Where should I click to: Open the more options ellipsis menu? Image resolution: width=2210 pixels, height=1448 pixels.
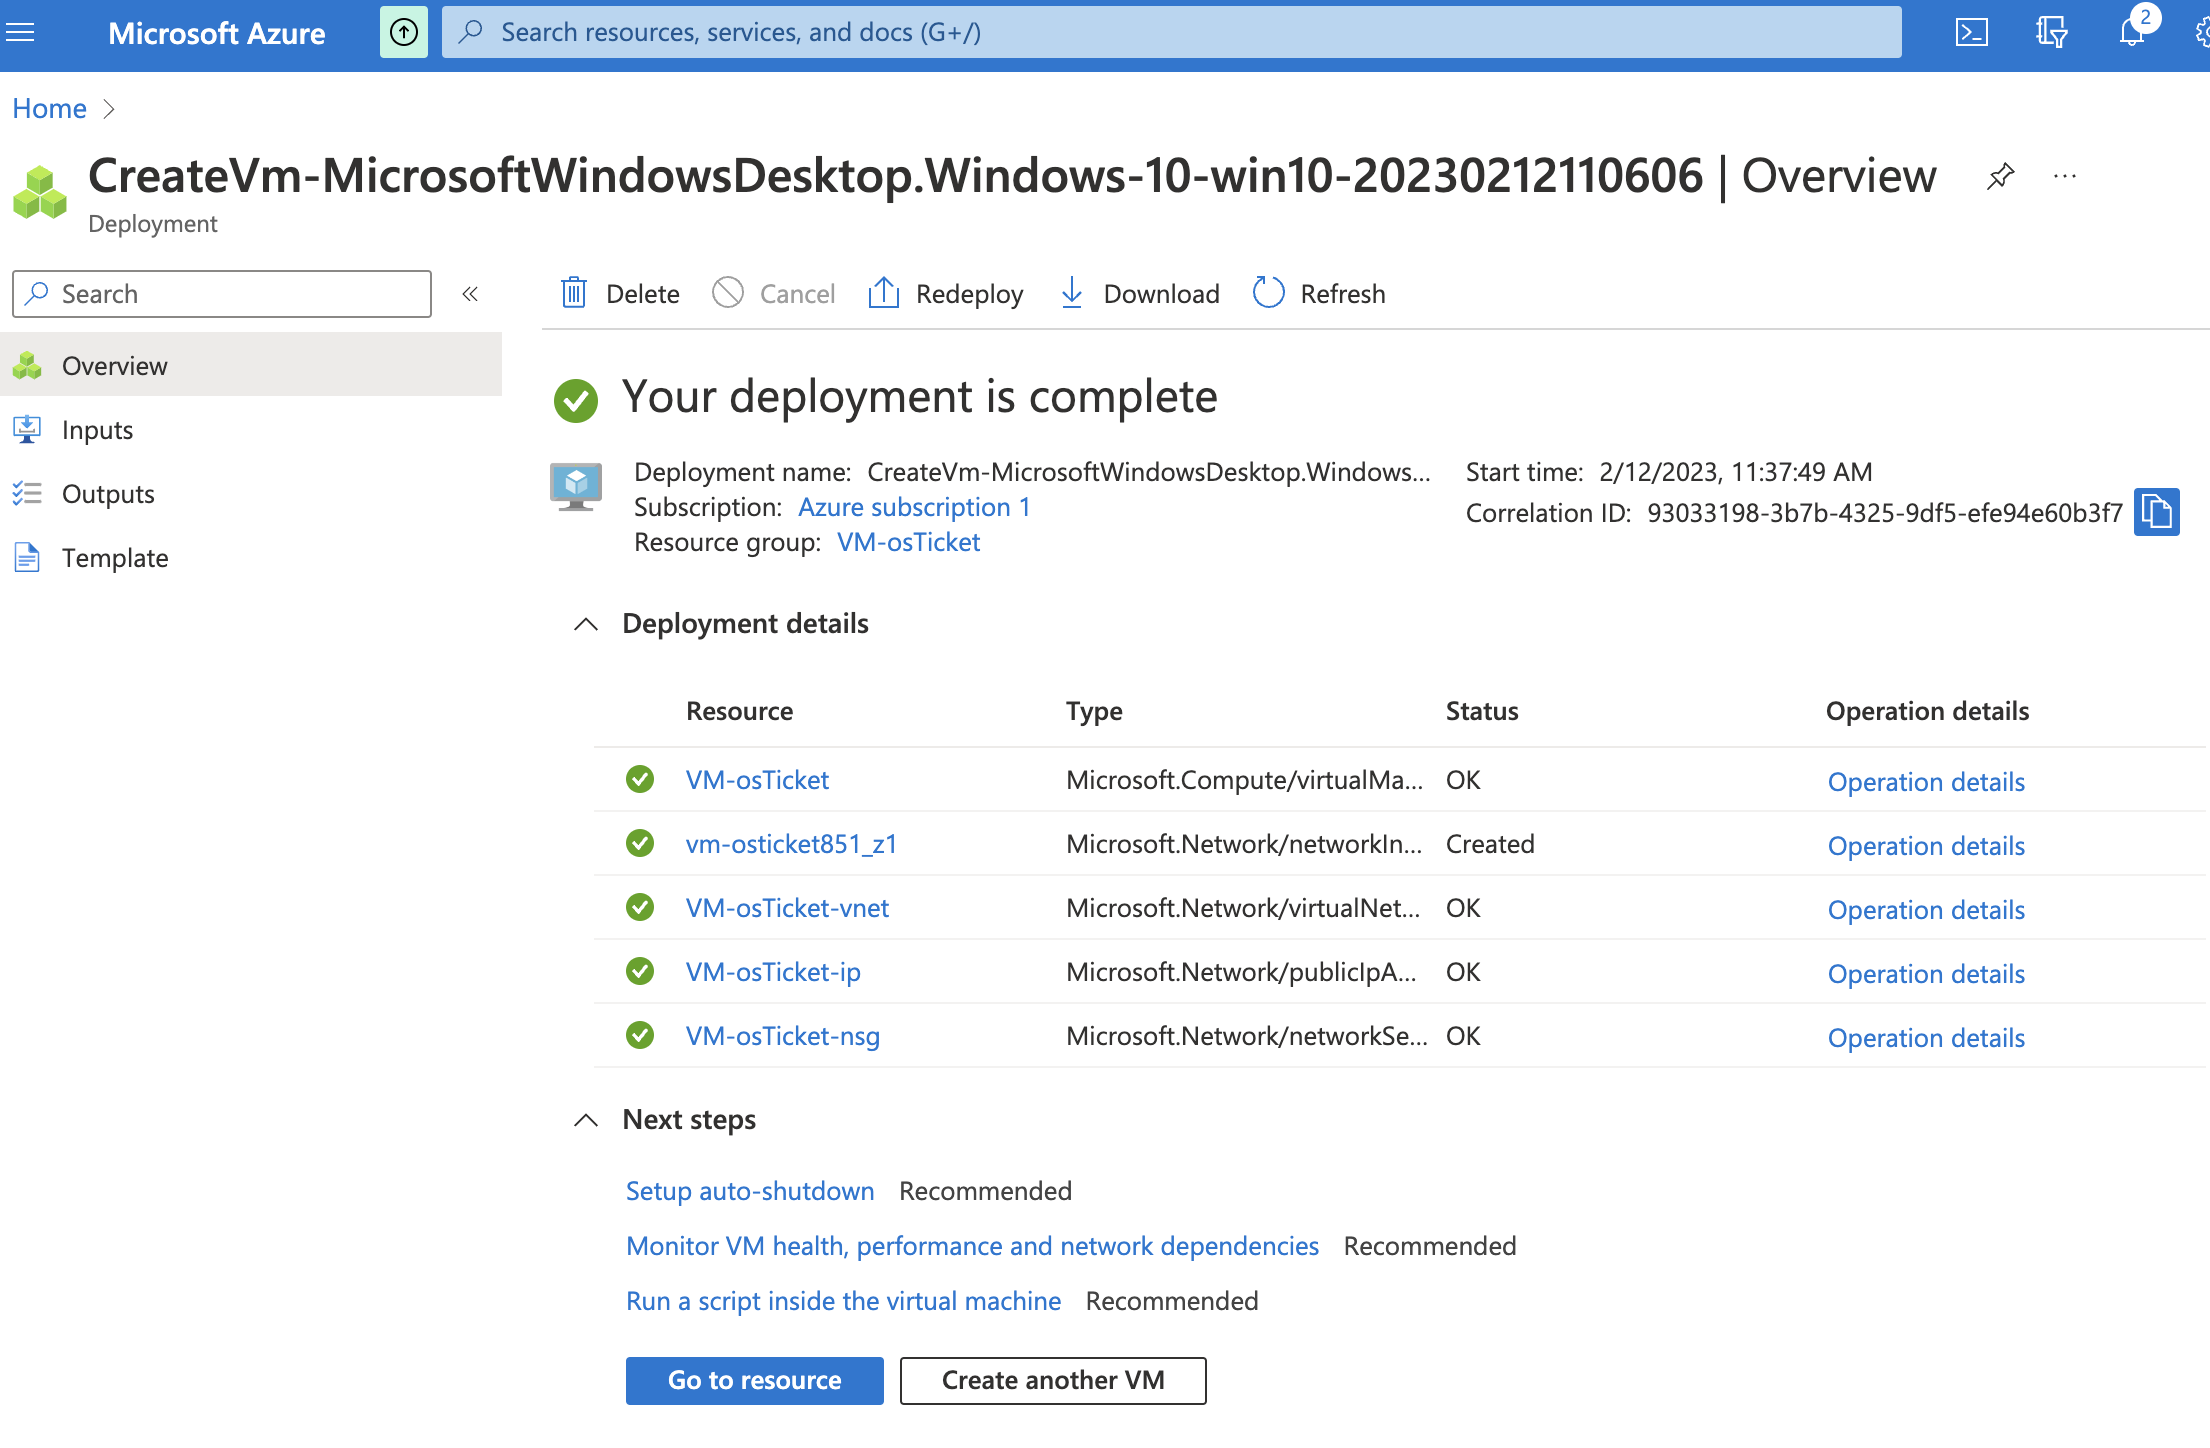(x=2064, y=177)
